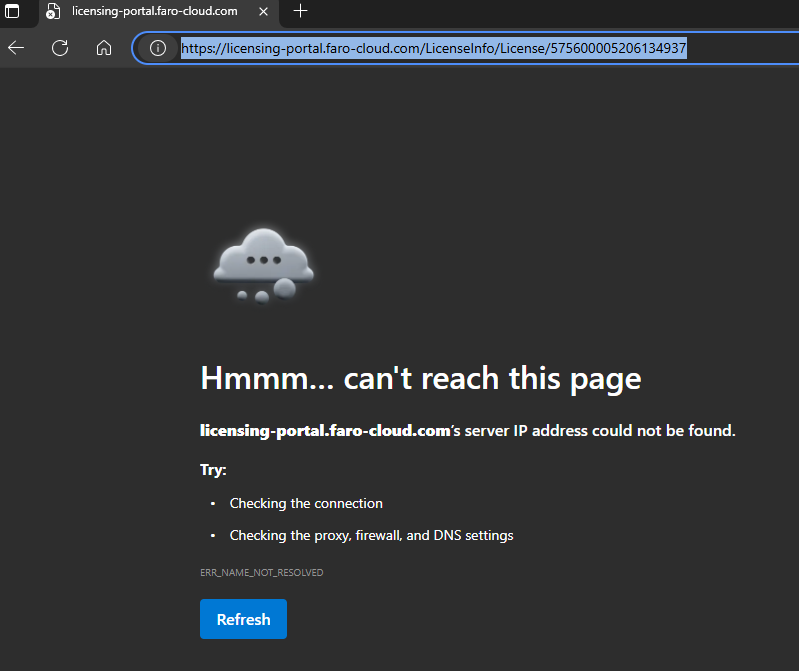The image size is (799, 671).
Task: Click the bold licensing-portal.faro-cloud.com domain text
Action: point(325,431)
